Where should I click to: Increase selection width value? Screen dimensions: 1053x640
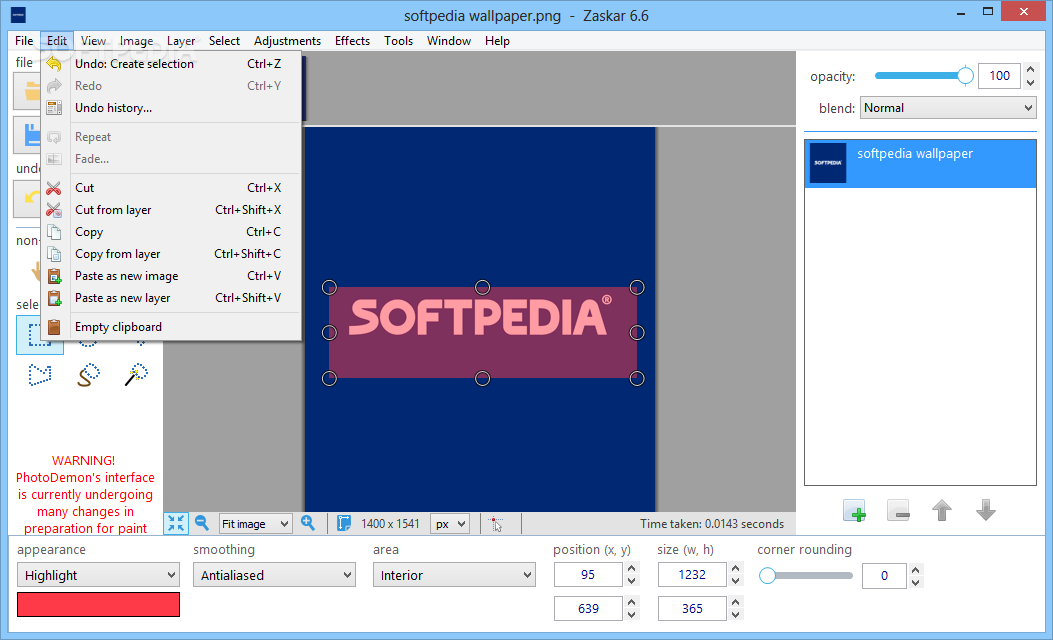click(x=735, y=569)
